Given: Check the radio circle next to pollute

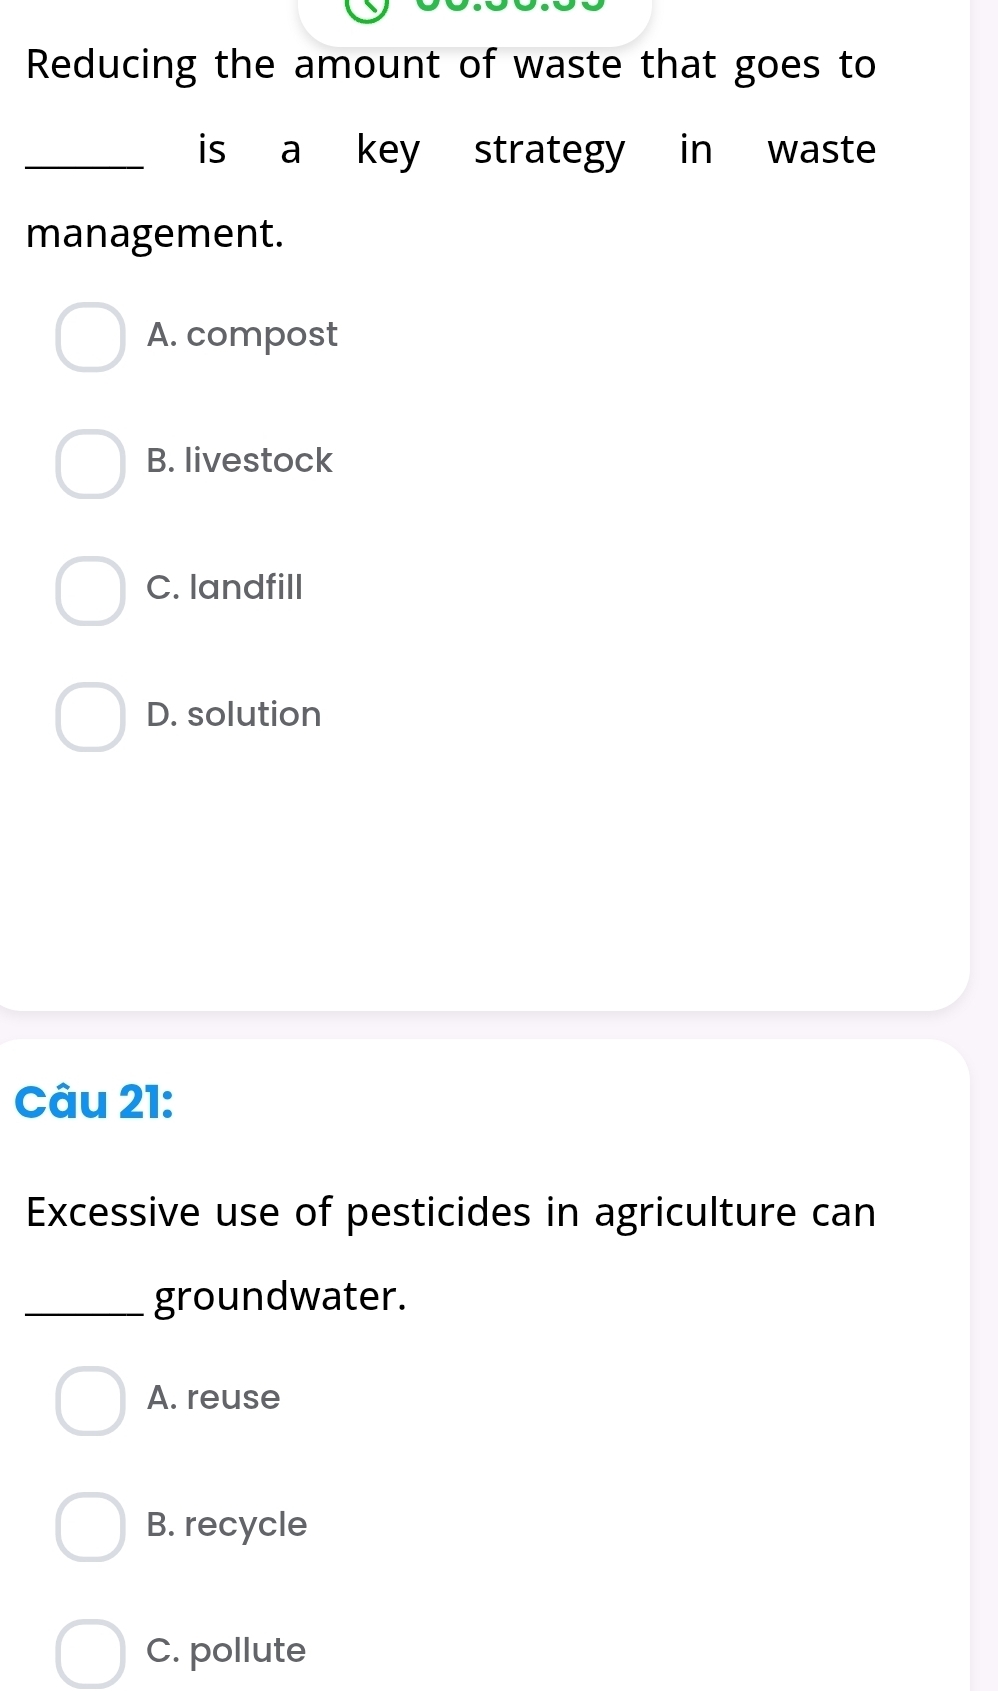Looking at the screenshot, I should pyautogui.click(x=90, y=1653).
